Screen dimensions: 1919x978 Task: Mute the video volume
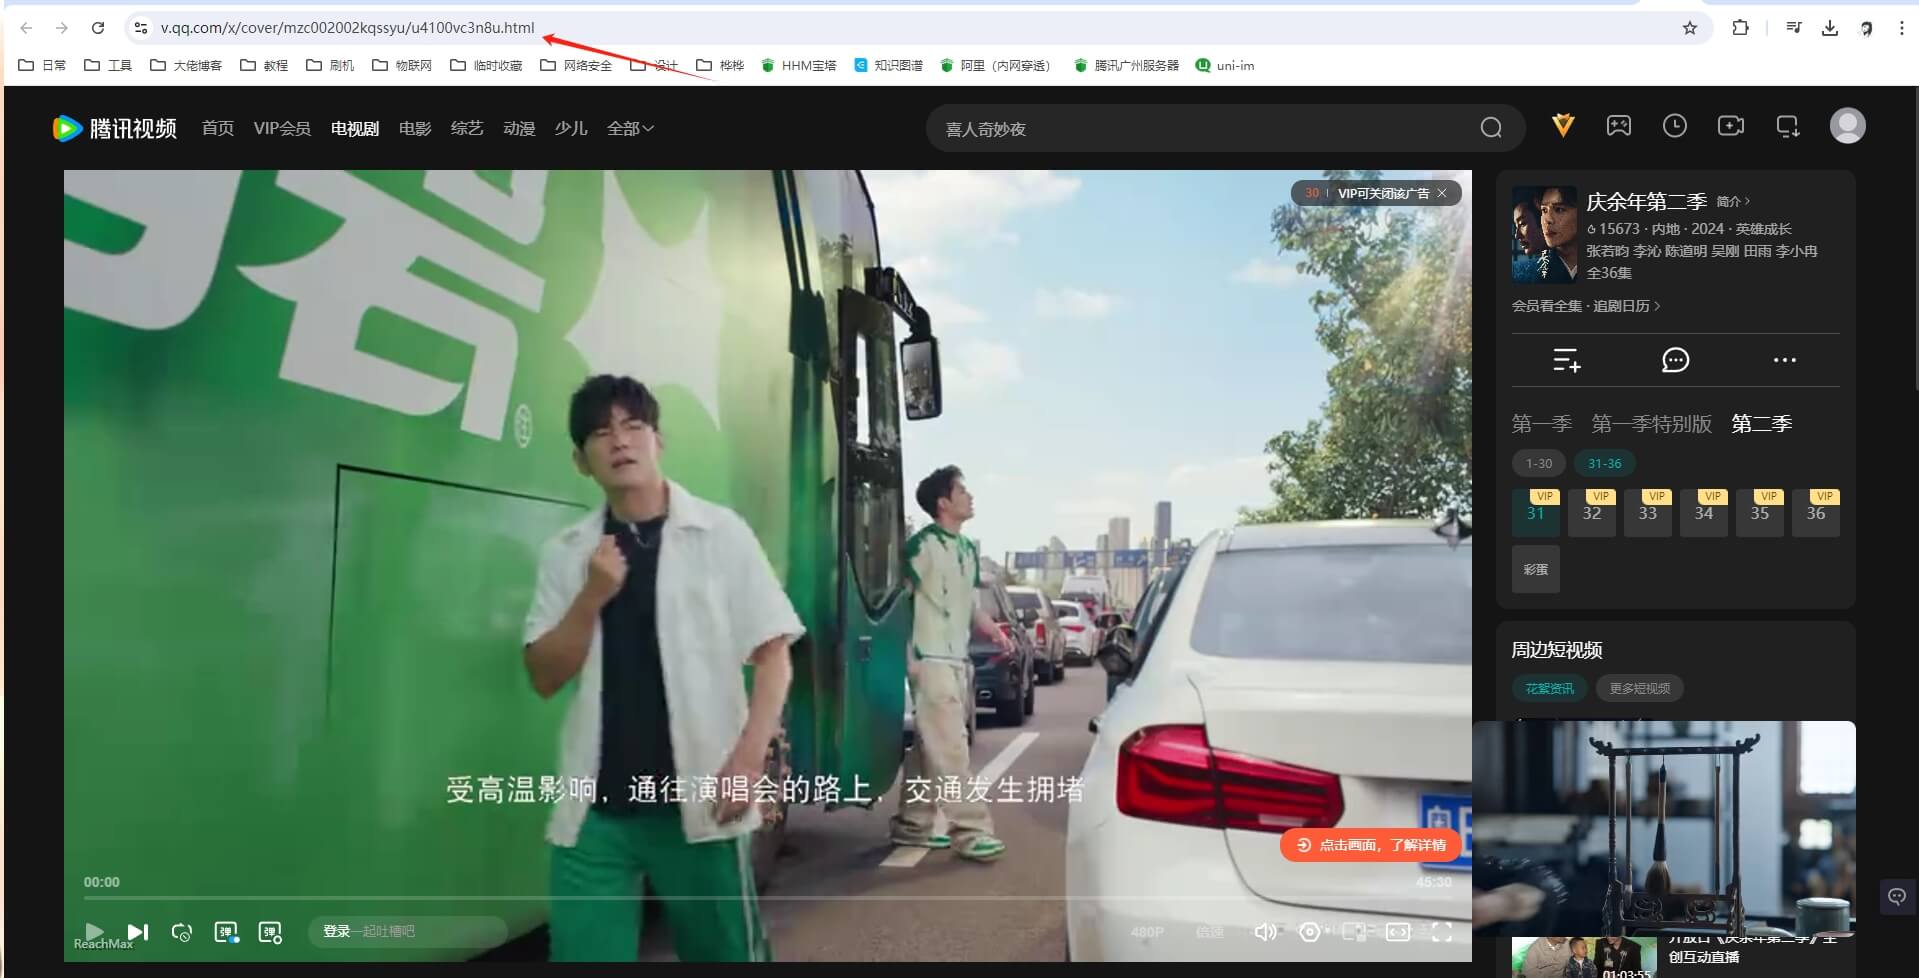1265,932
